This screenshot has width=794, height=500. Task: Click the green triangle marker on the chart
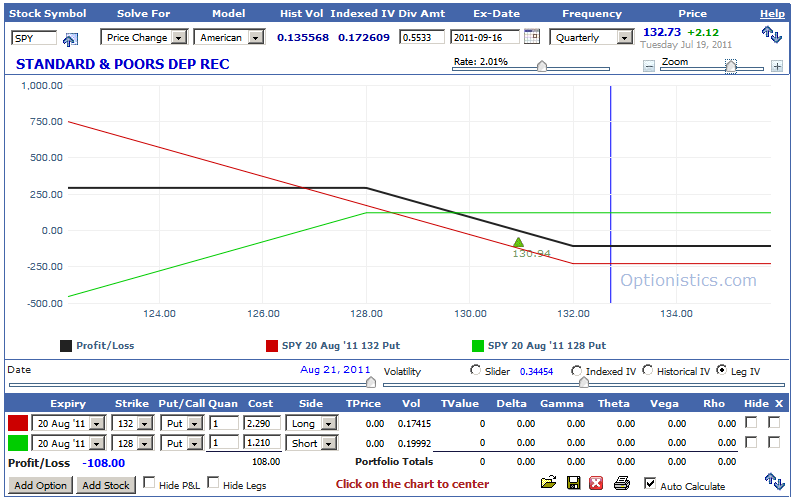click(x=518, y=243)
